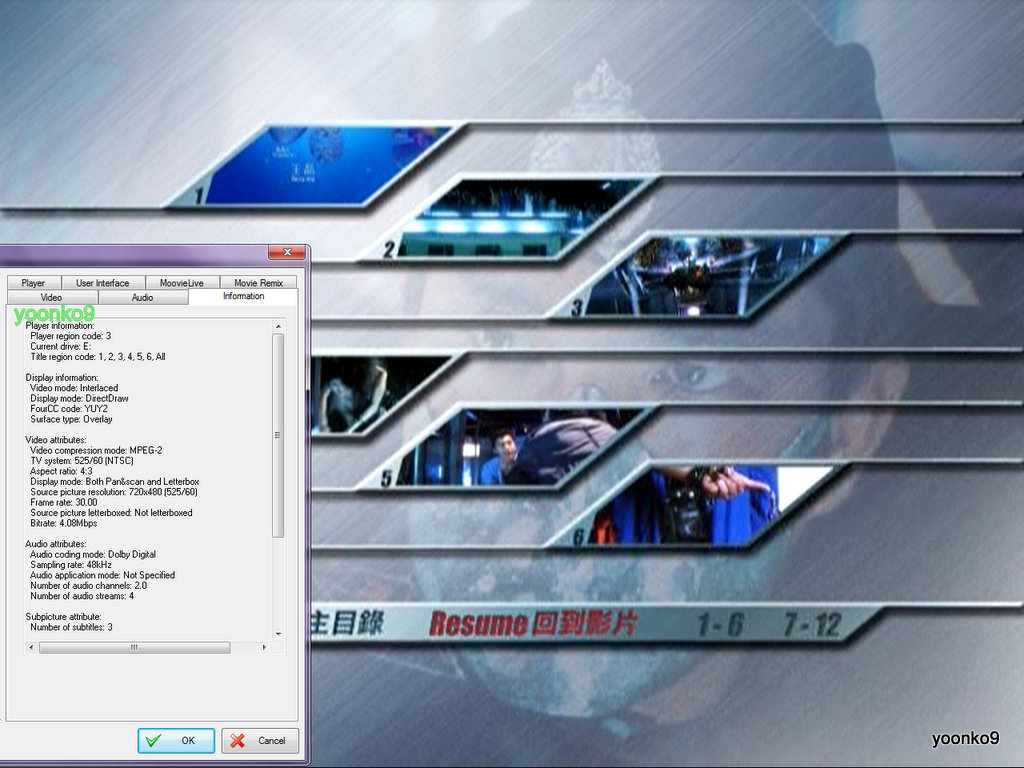Click 'Video compression mode: MPEG-2' line
This screenshot has width=1024, height=768.
click(x=96, y=450)
